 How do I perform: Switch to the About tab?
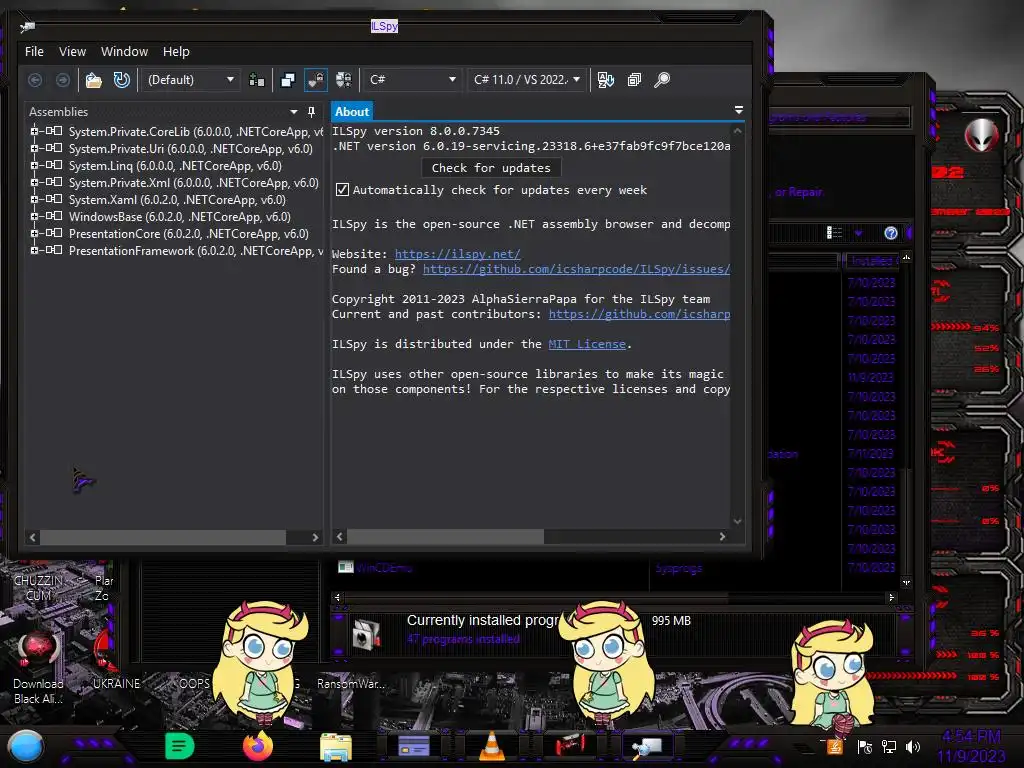point(352,112)
